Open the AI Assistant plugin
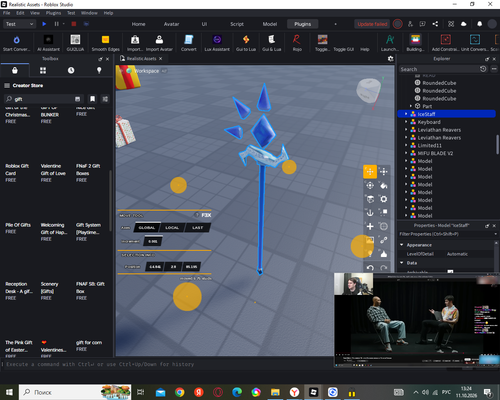 click(x=48, y=43)
